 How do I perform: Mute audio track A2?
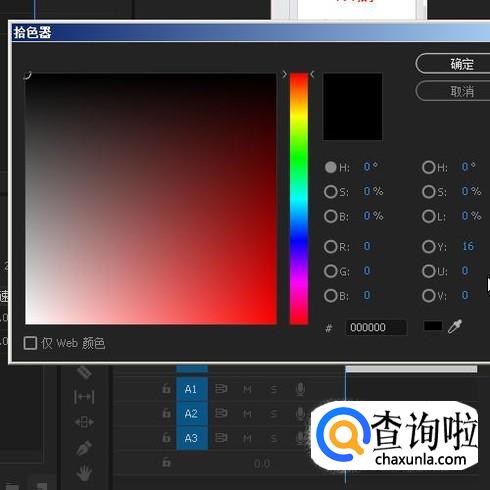[x=247, y=414]
